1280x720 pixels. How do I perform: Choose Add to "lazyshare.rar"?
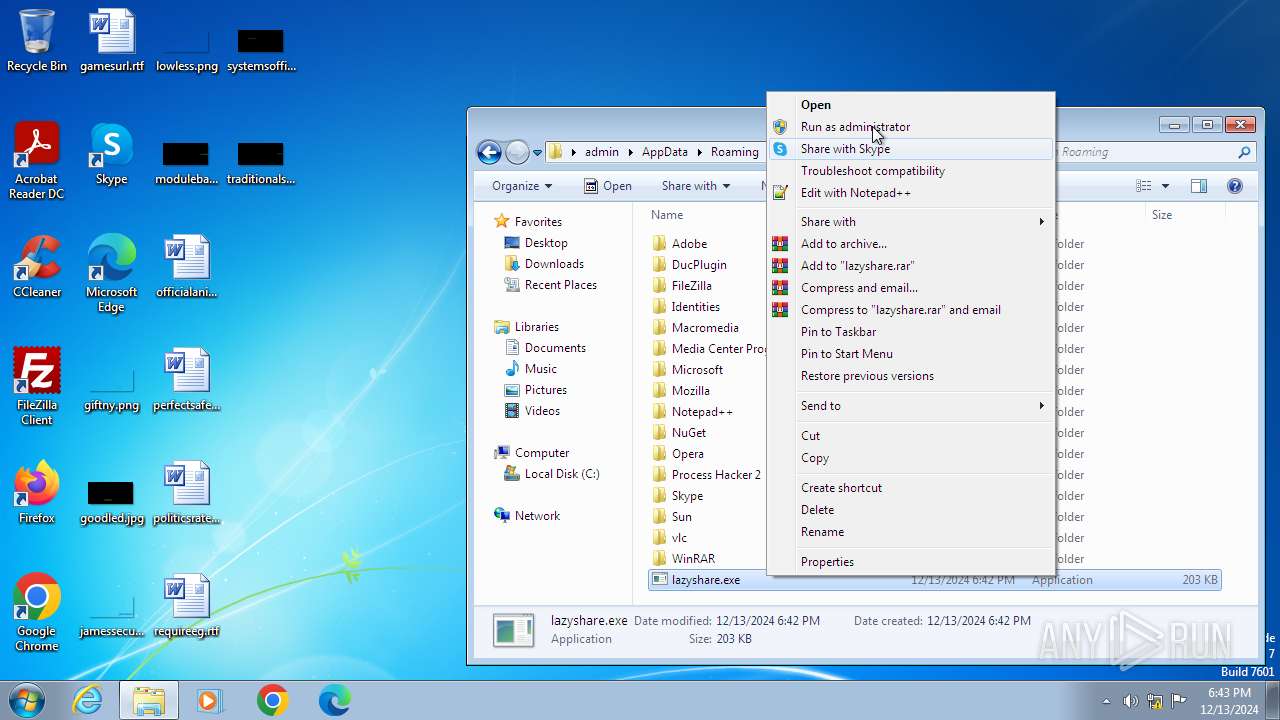[911, 265]
